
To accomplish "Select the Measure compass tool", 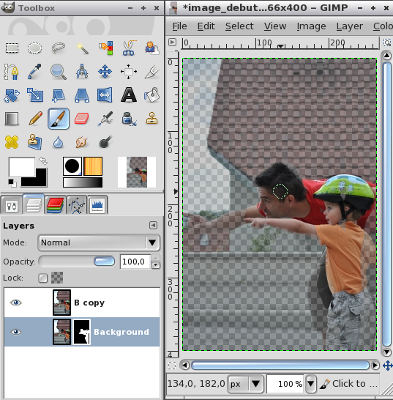I will tap(82, 72).
